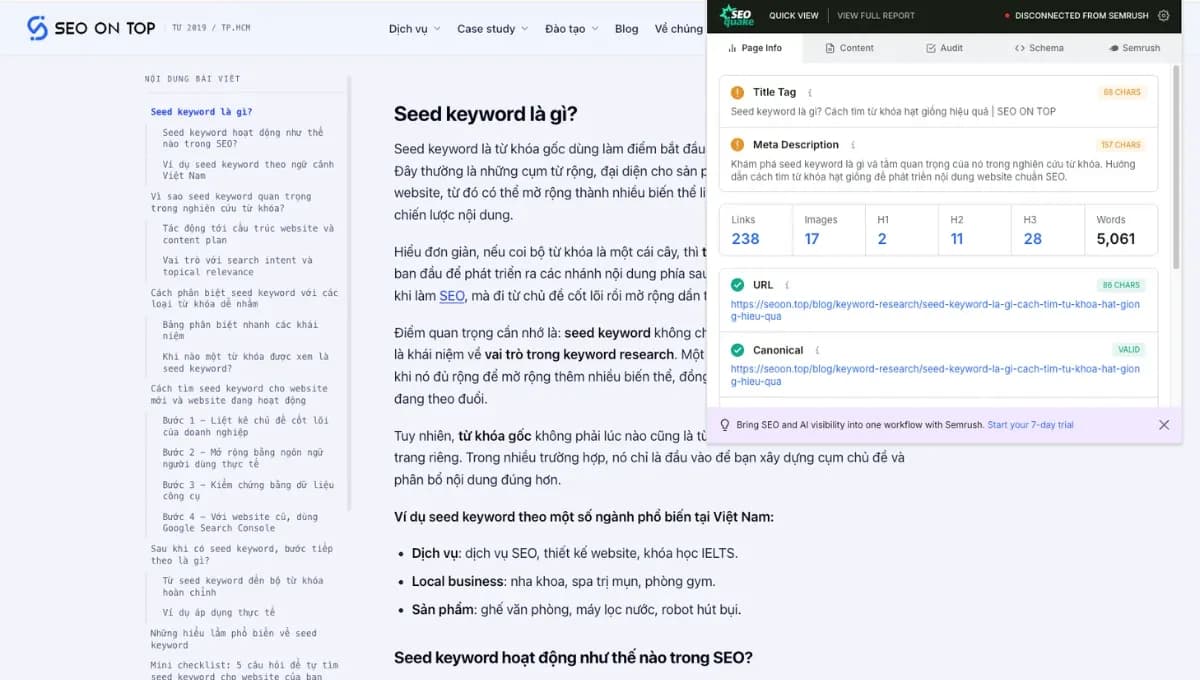This screenshot has width=1200, height=680.
Task: Switch to the Semrush tab
Action: tap(1134, 48)
